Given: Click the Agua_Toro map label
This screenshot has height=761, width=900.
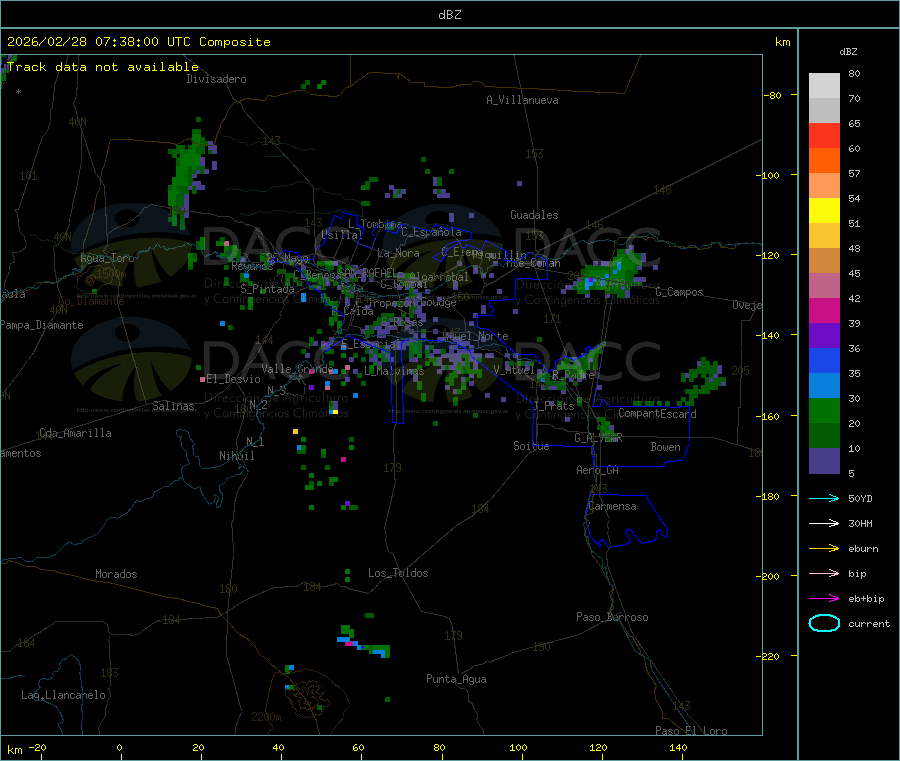Looking at the screenshot, I should [107, 258].
